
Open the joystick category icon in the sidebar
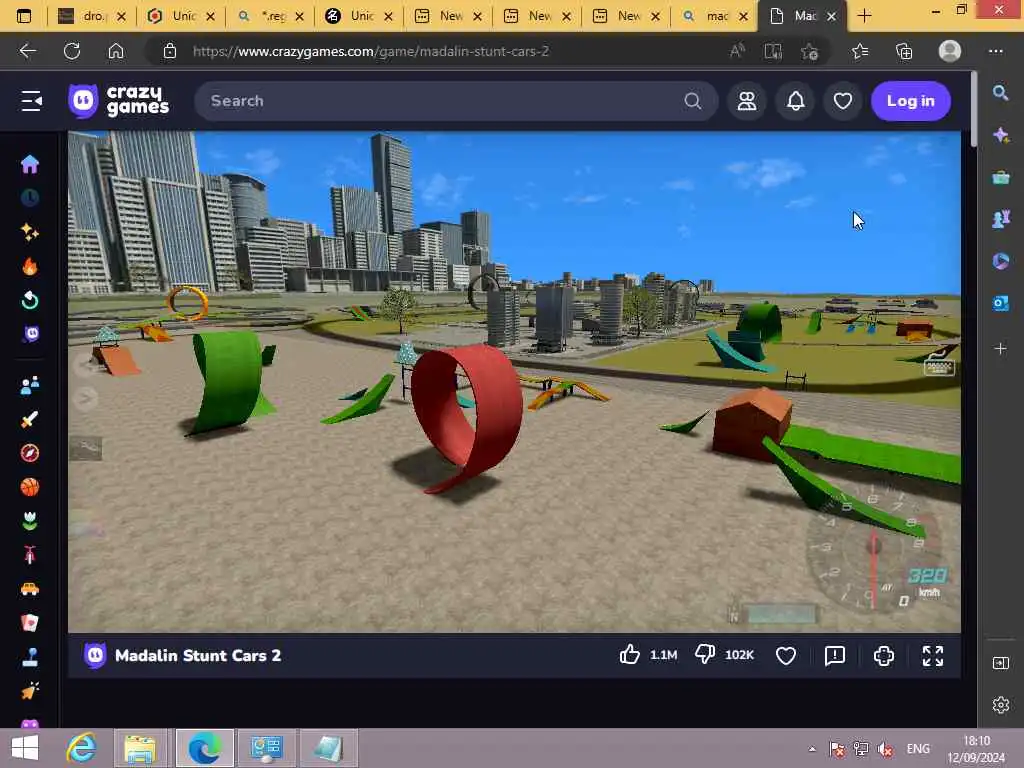(x=29, y=657)
